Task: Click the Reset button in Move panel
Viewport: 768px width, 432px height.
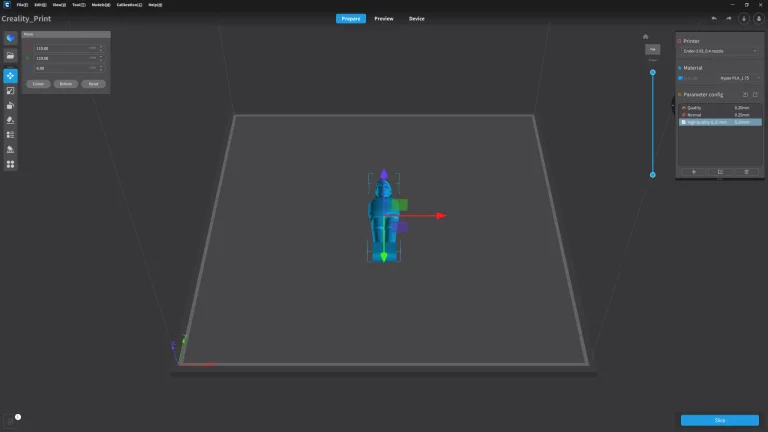Action: pos(93,84)
